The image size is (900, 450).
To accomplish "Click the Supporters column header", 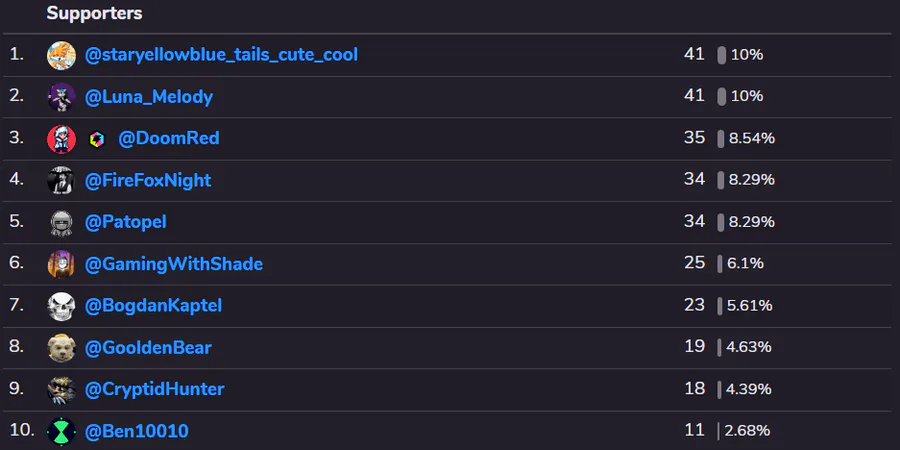I will [x=94, y=13].
